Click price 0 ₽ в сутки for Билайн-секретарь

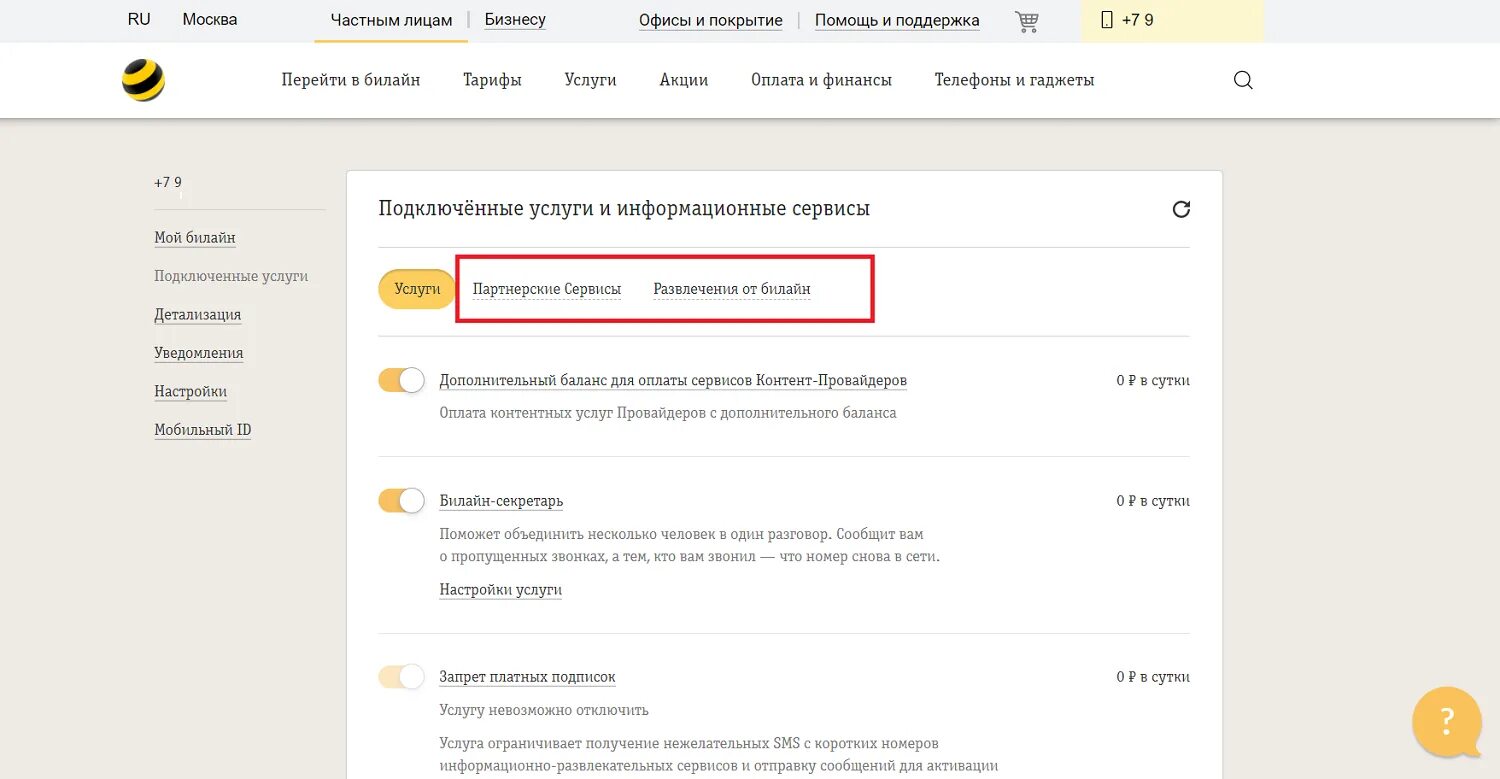point(1153,501)
